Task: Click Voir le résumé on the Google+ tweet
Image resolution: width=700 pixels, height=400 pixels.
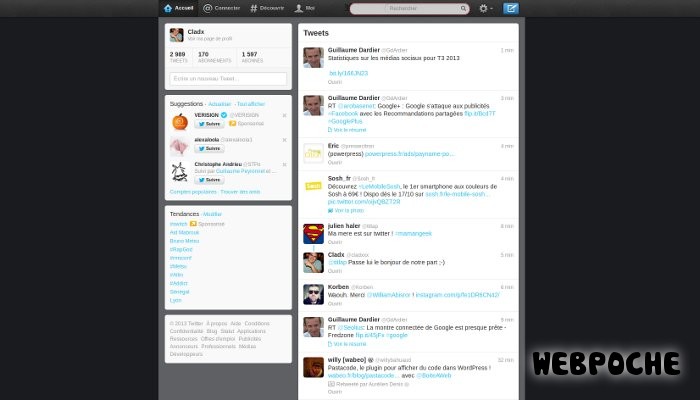Action: (347, 130)
